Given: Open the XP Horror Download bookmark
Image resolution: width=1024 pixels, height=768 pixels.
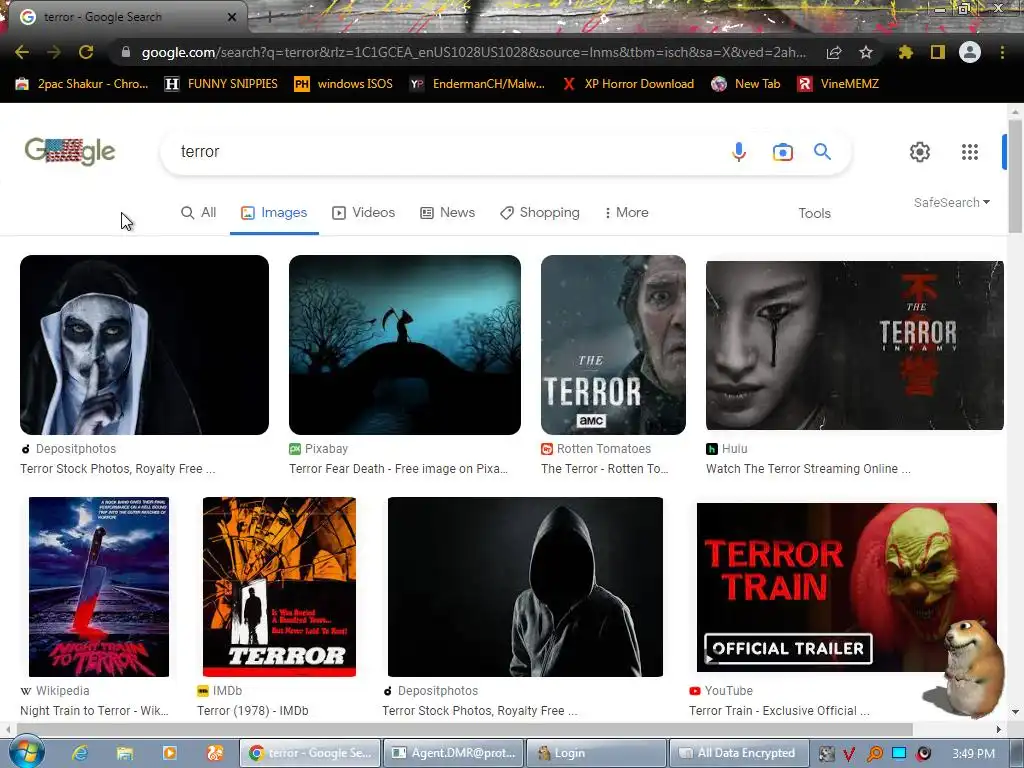Looking at the screenshot, I should pyautogui.click(x=628, y=84).
